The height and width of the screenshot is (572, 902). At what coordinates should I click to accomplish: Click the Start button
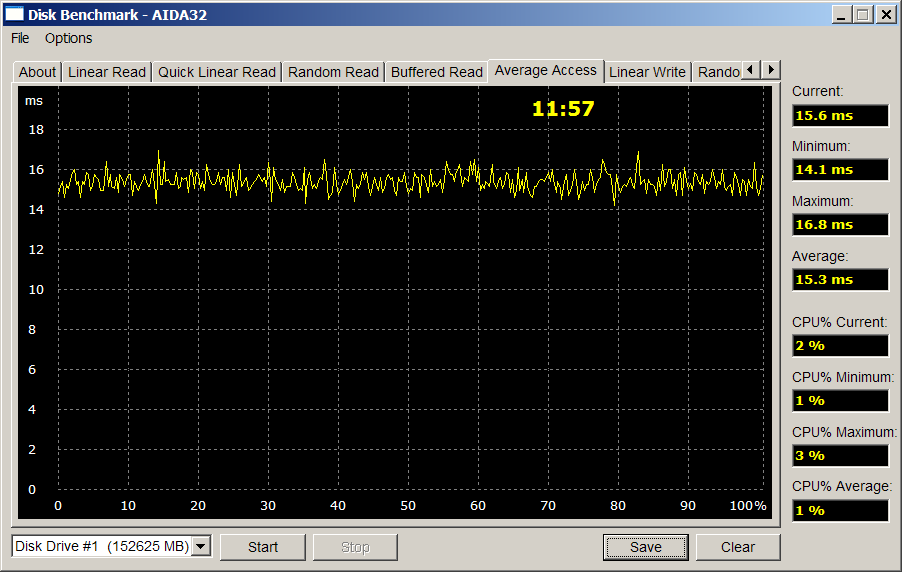point(263,547)
